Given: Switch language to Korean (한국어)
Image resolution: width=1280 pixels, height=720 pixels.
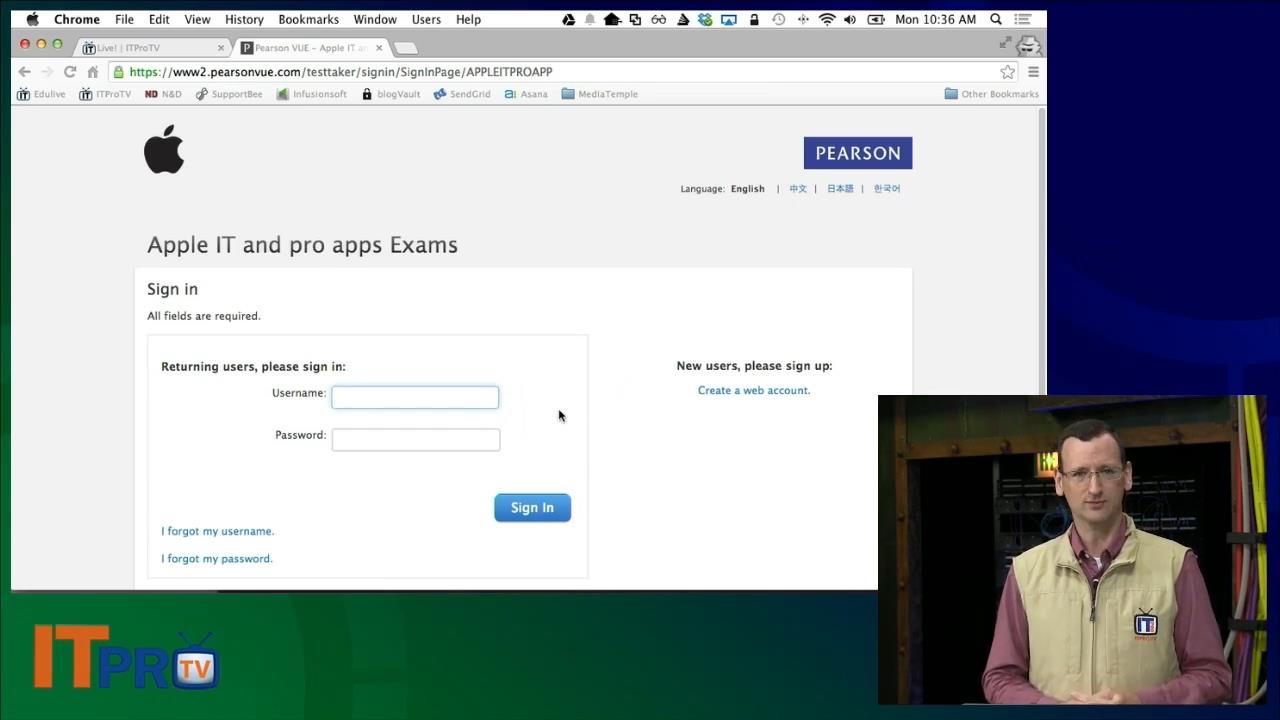Looking at the screenshot, I should pos(887,189).
